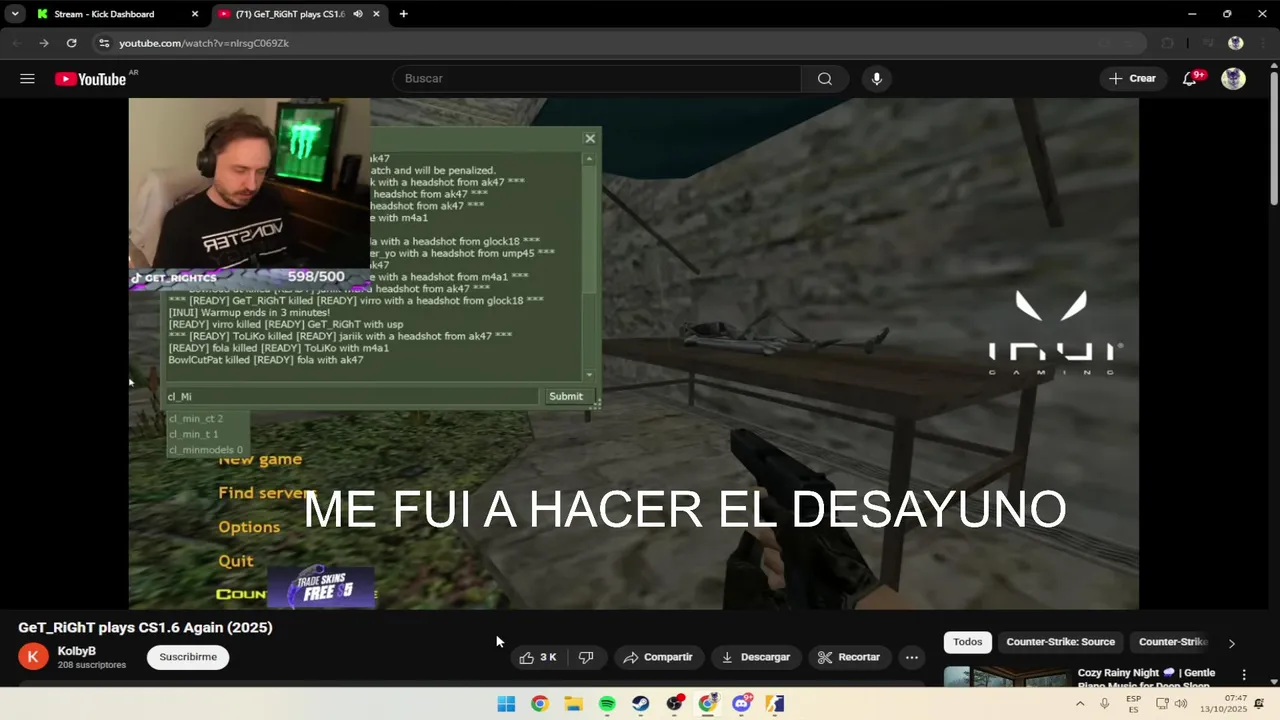Open Spotify from the taskbar
Screen dimensions: 1280x720
click(607, 704)
